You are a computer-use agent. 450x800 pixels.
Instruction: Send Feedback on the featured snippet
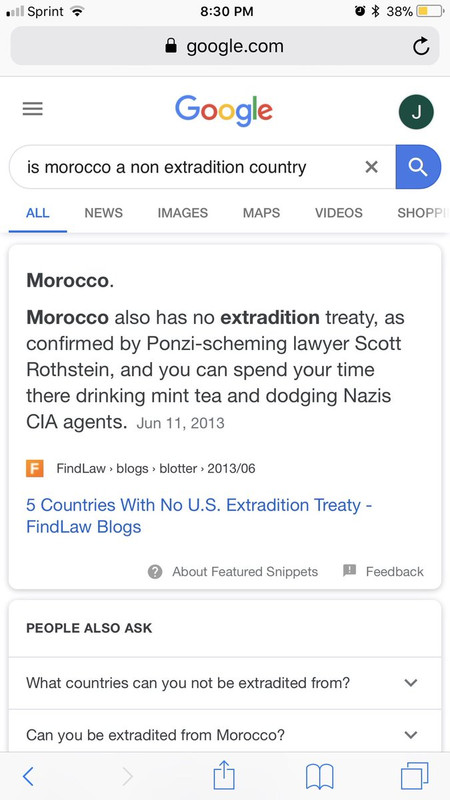click(x=384, y=571)
